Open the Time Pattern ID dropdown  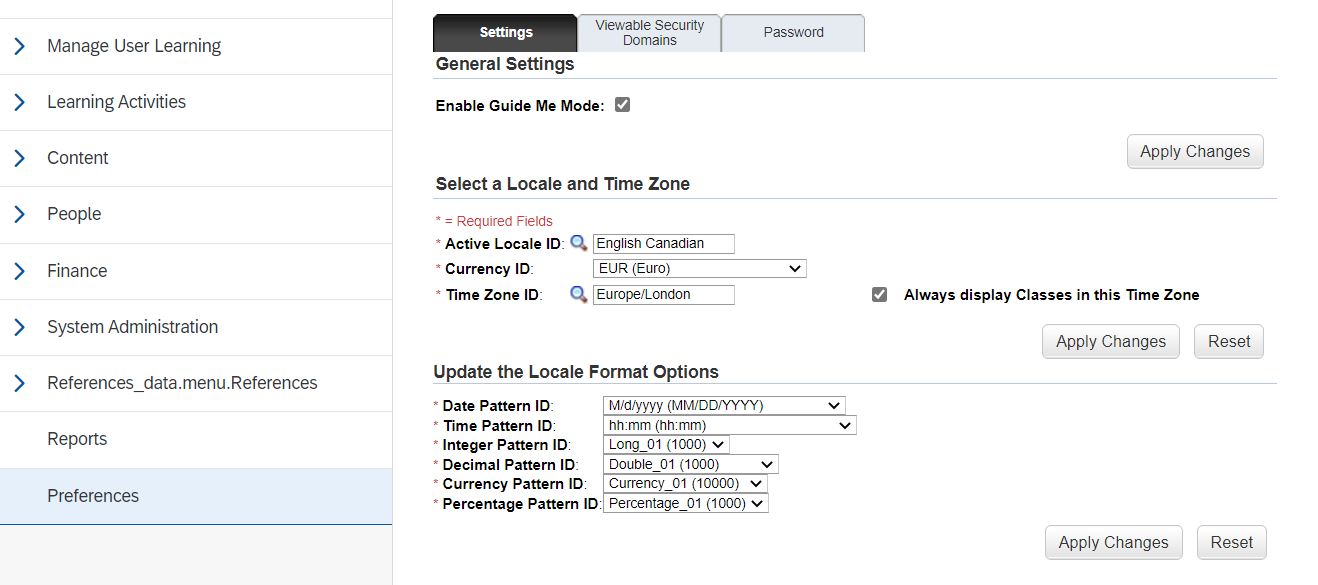pos(730,425)
